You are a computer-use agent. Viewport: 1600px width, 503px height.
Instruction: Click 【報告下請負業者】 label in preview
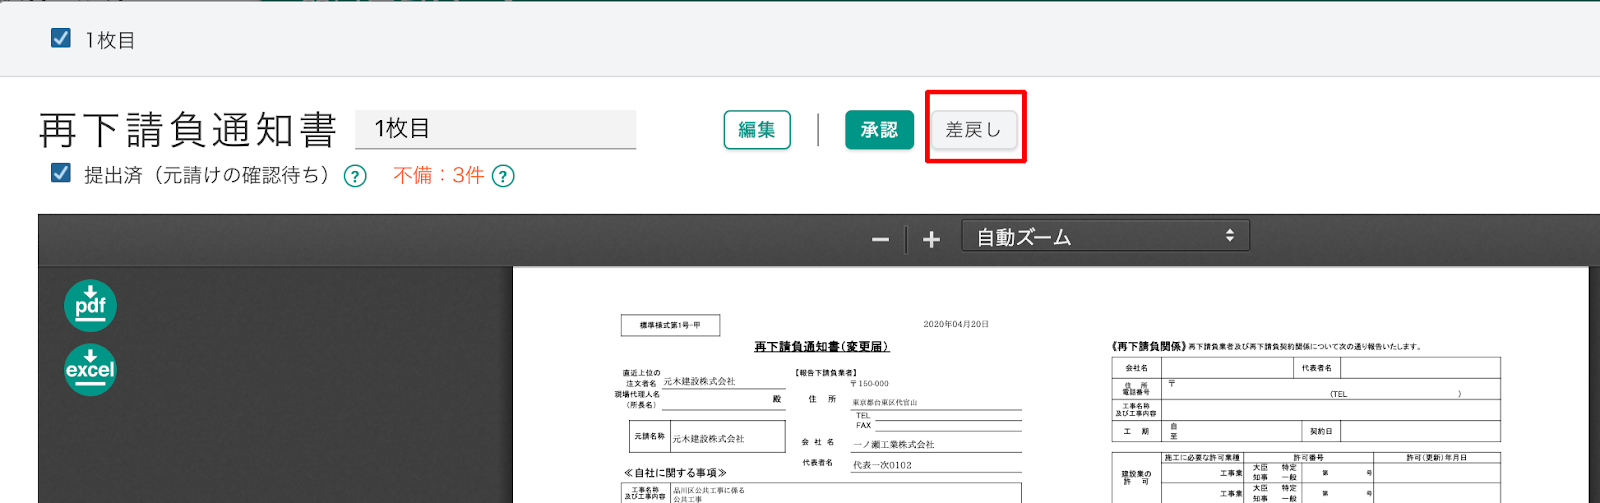coord(826,372)
